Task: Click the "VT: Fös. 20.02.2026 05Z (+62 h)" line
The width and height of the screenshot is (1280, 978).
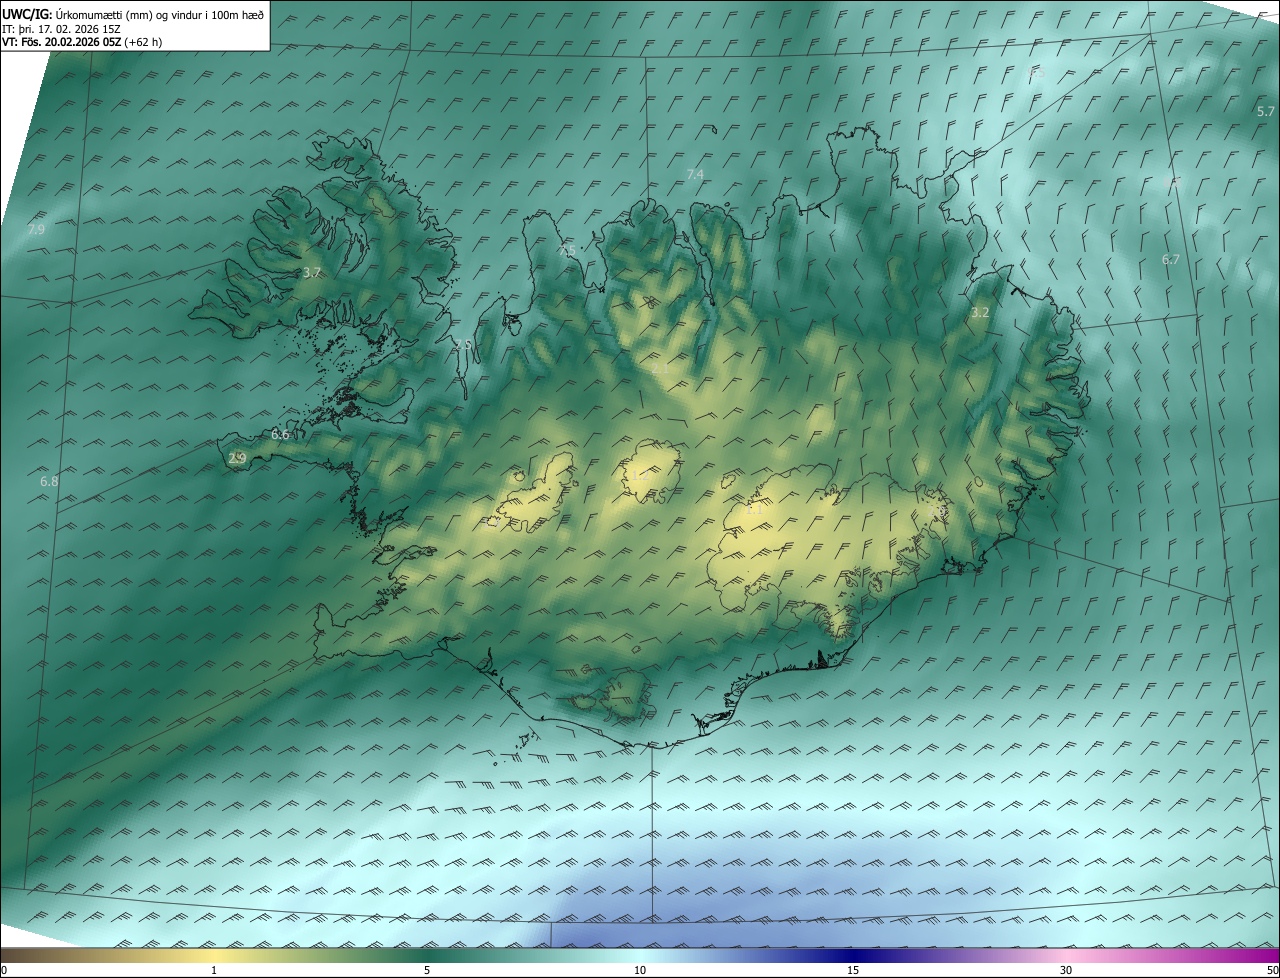Action: point(82,42)
